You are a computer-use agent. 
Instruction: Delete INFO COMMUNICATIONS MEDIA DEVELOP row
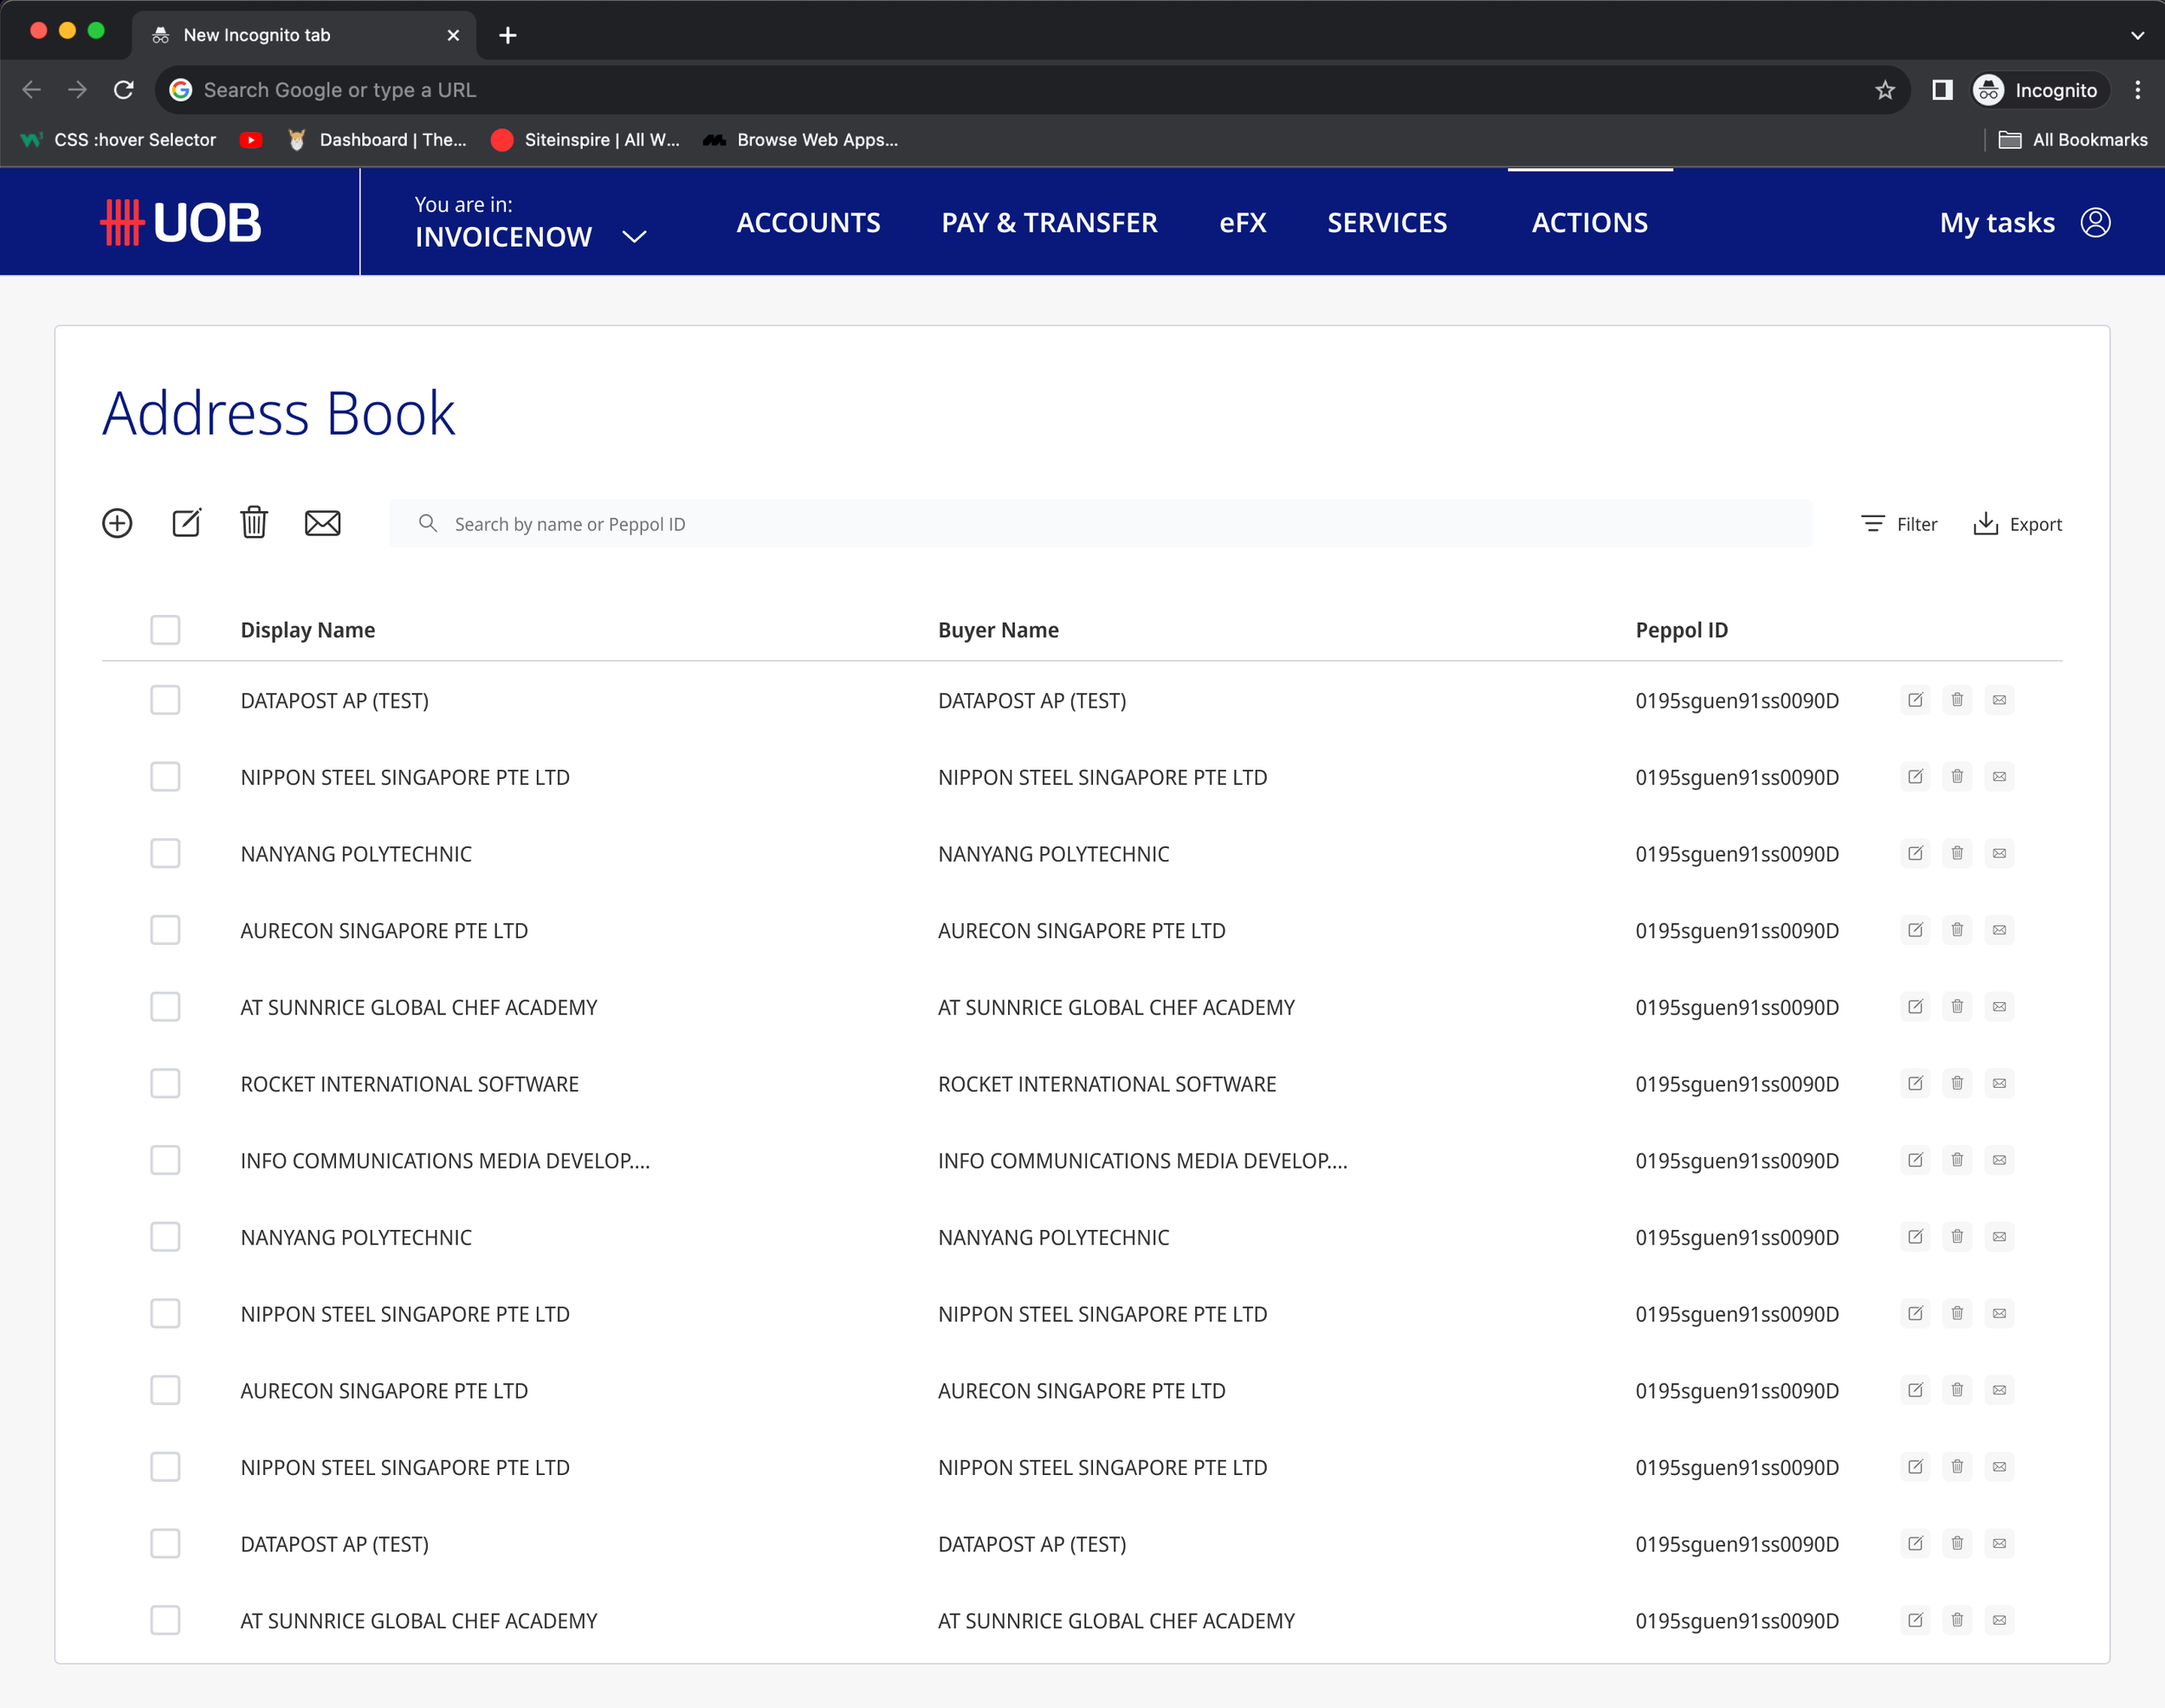pos(1957,1160)
